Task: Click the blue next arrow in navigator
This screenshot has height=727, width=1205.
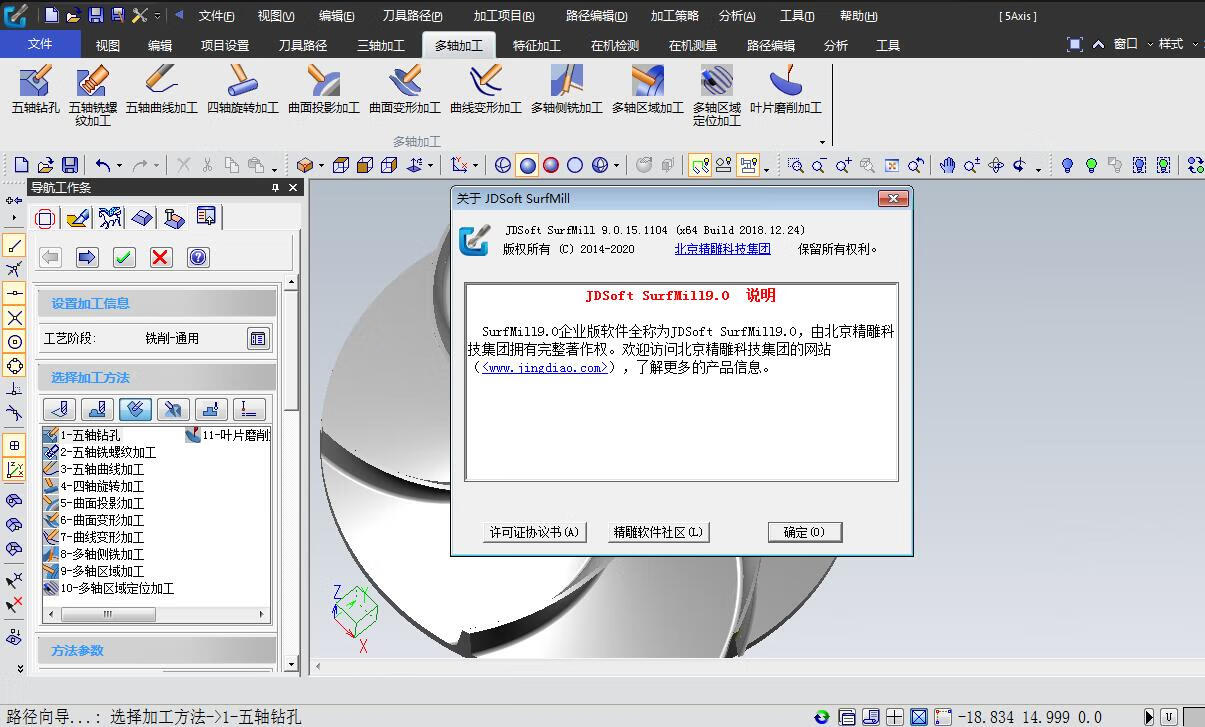Action: (87, 257)
